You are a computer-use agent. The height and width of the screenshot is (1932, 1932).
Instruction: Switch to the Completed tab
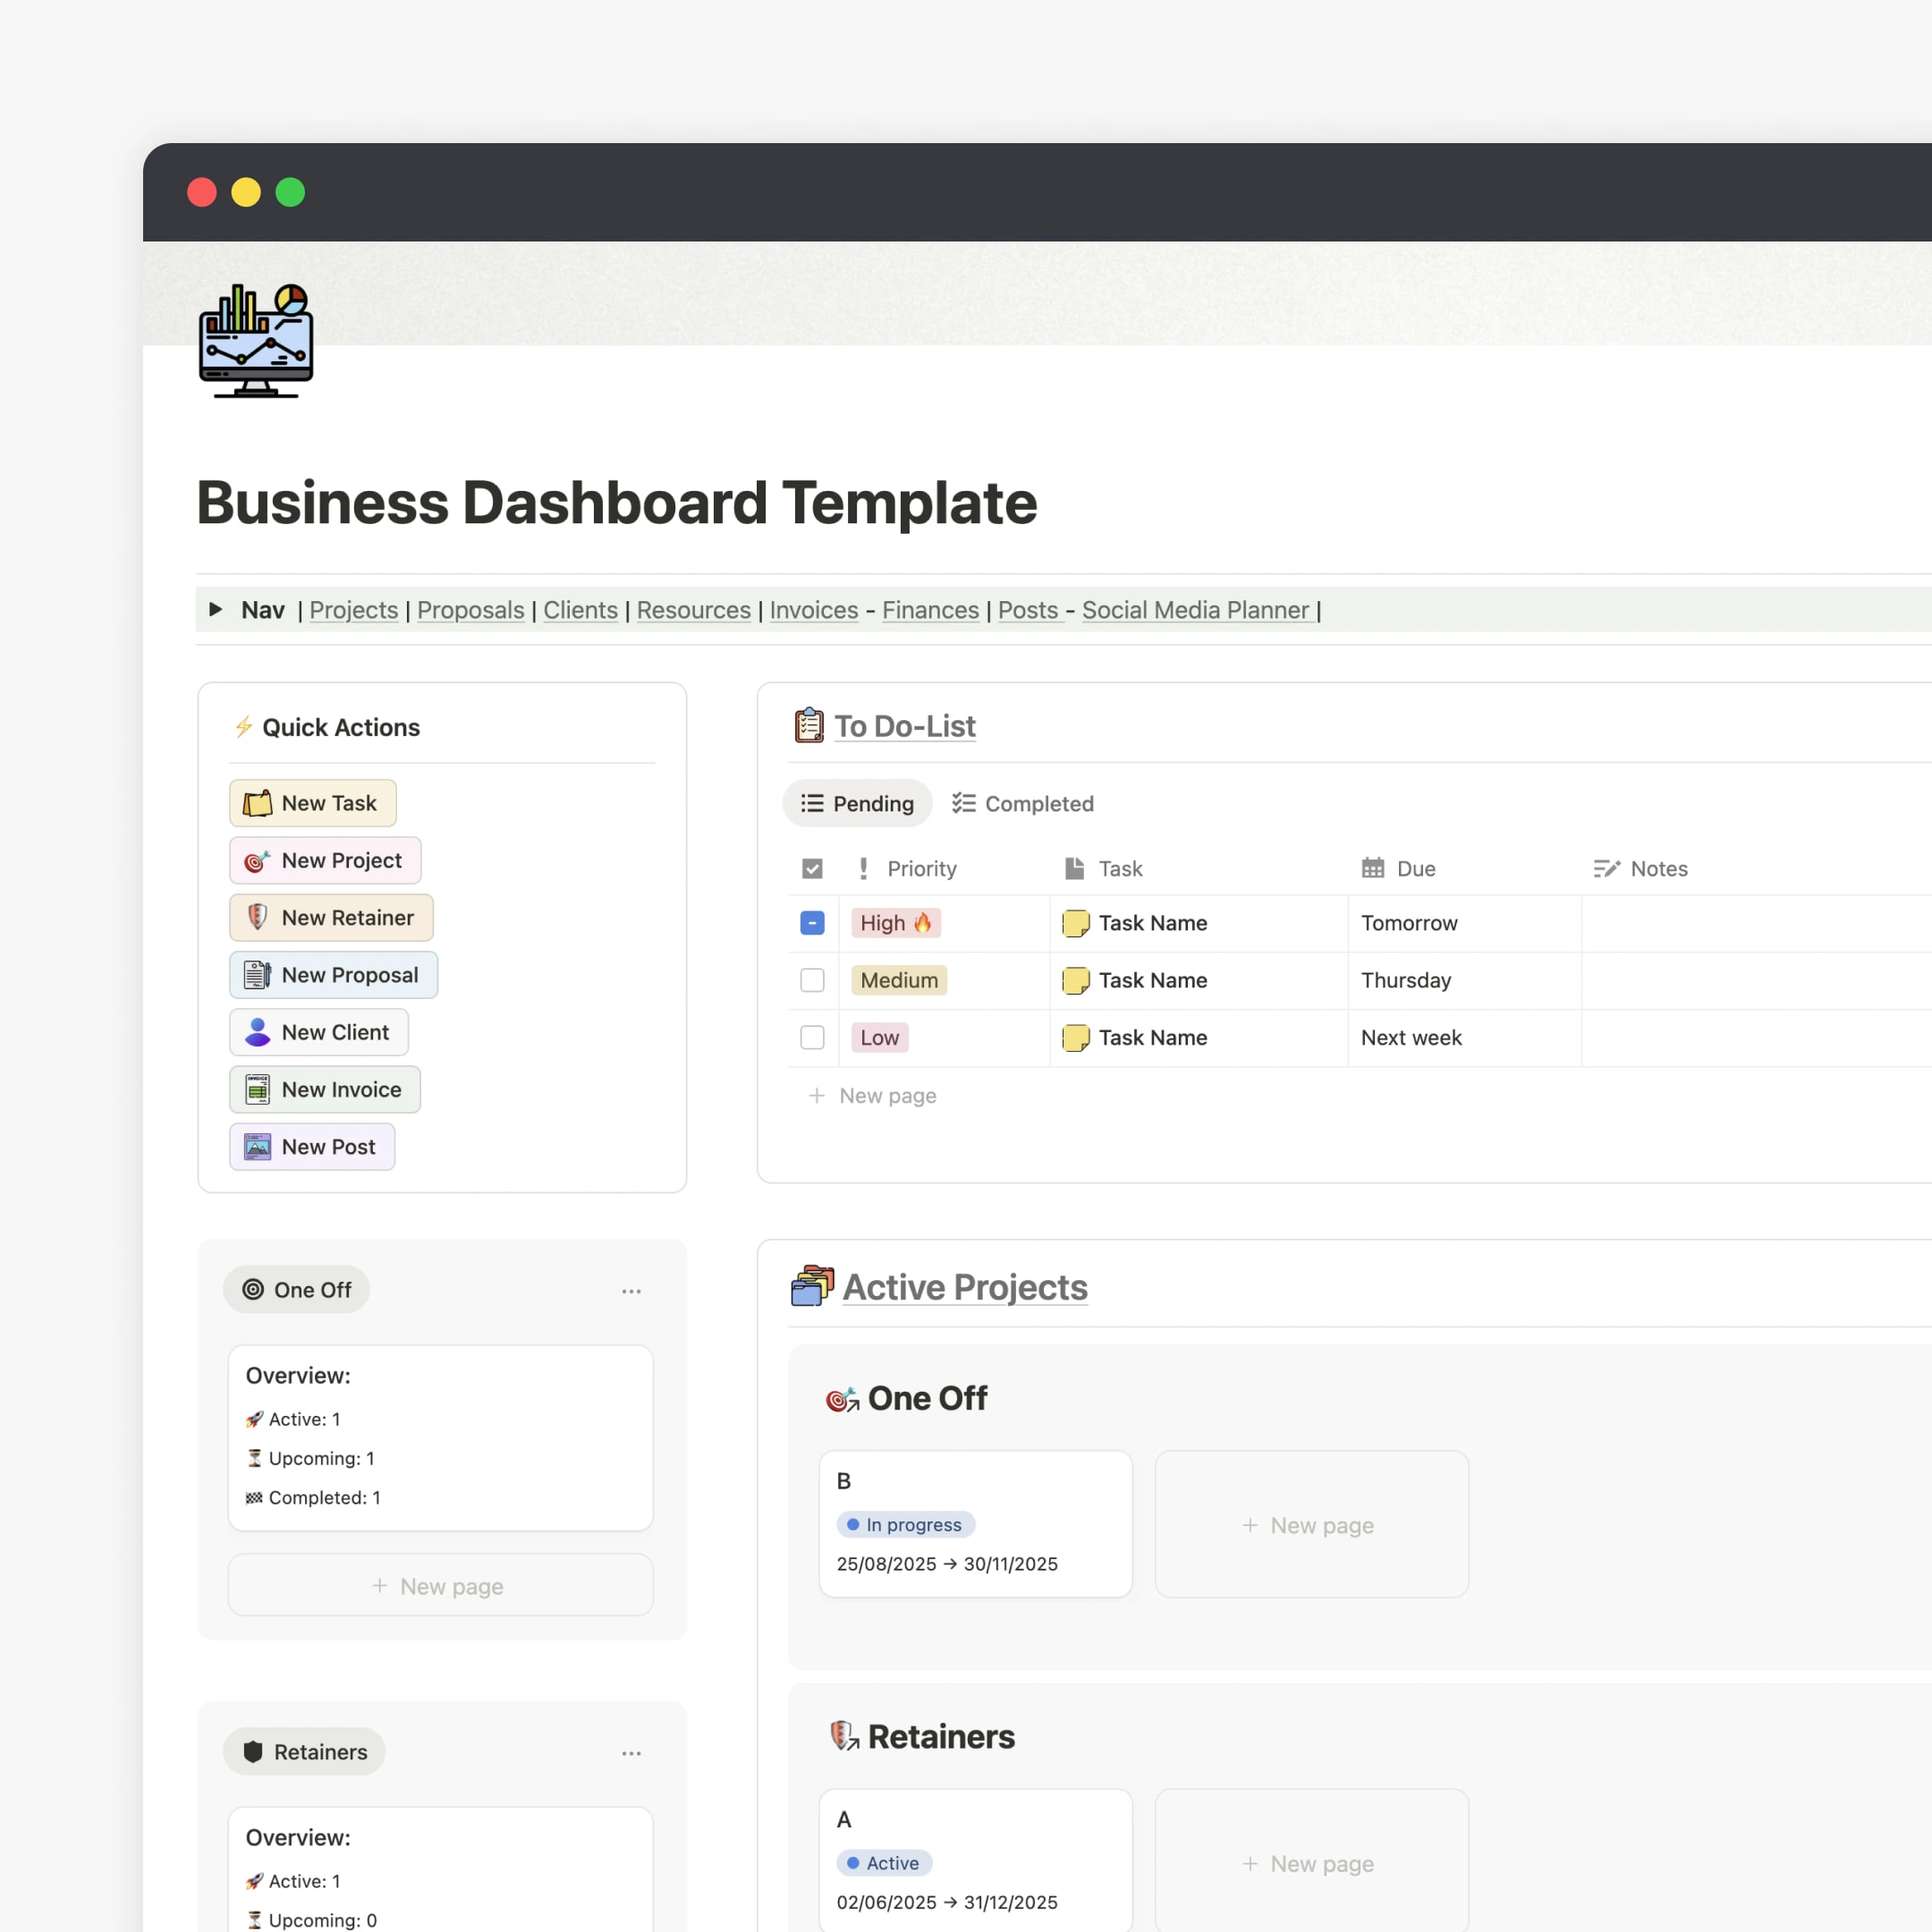(1022, 803)
